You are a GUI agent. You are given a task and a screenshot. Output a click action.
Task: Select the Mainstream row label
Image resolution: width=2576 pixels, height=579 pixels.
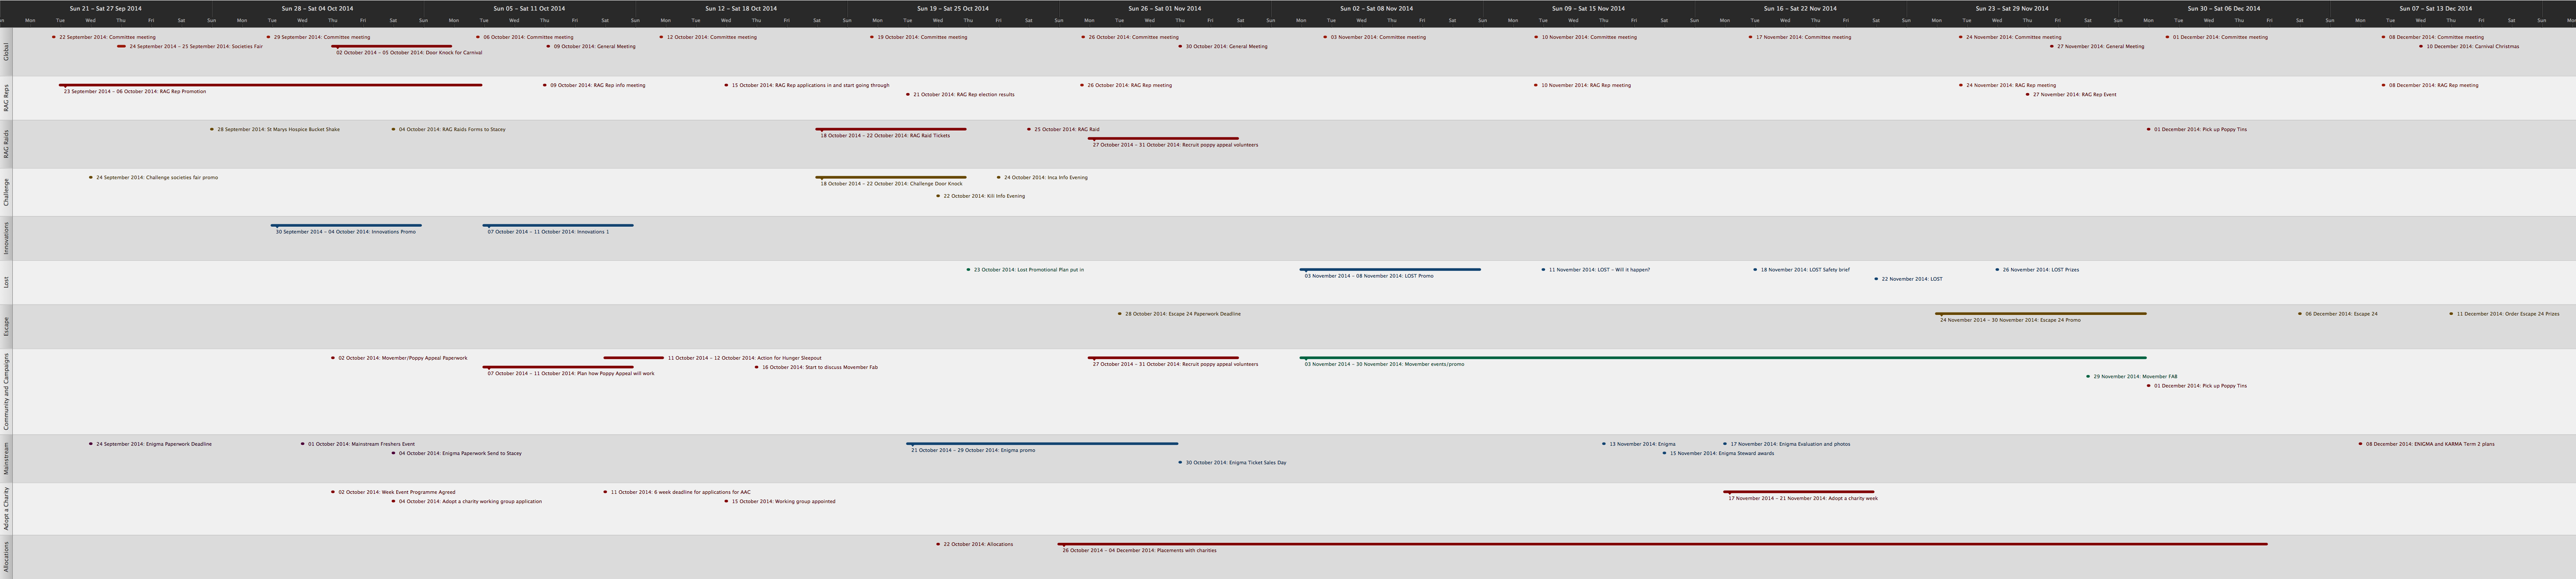pos(6,458)
